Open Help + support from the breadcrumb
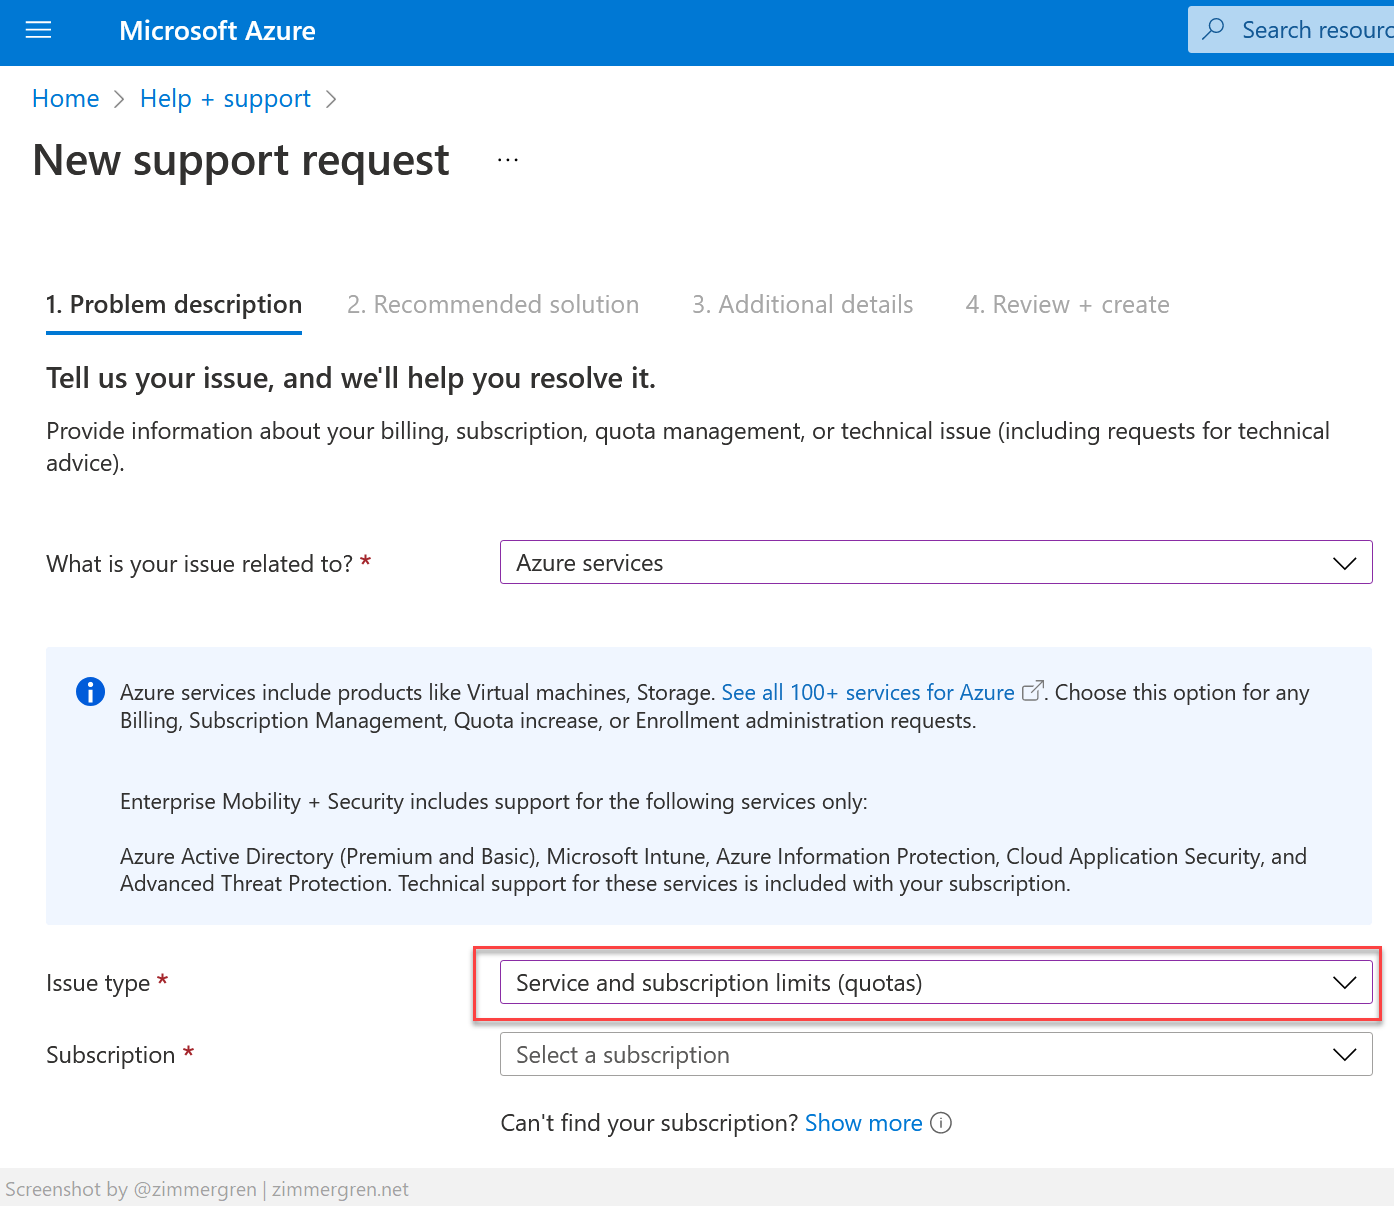This screenshot has width=1394, height=1206. pos(225,98)
